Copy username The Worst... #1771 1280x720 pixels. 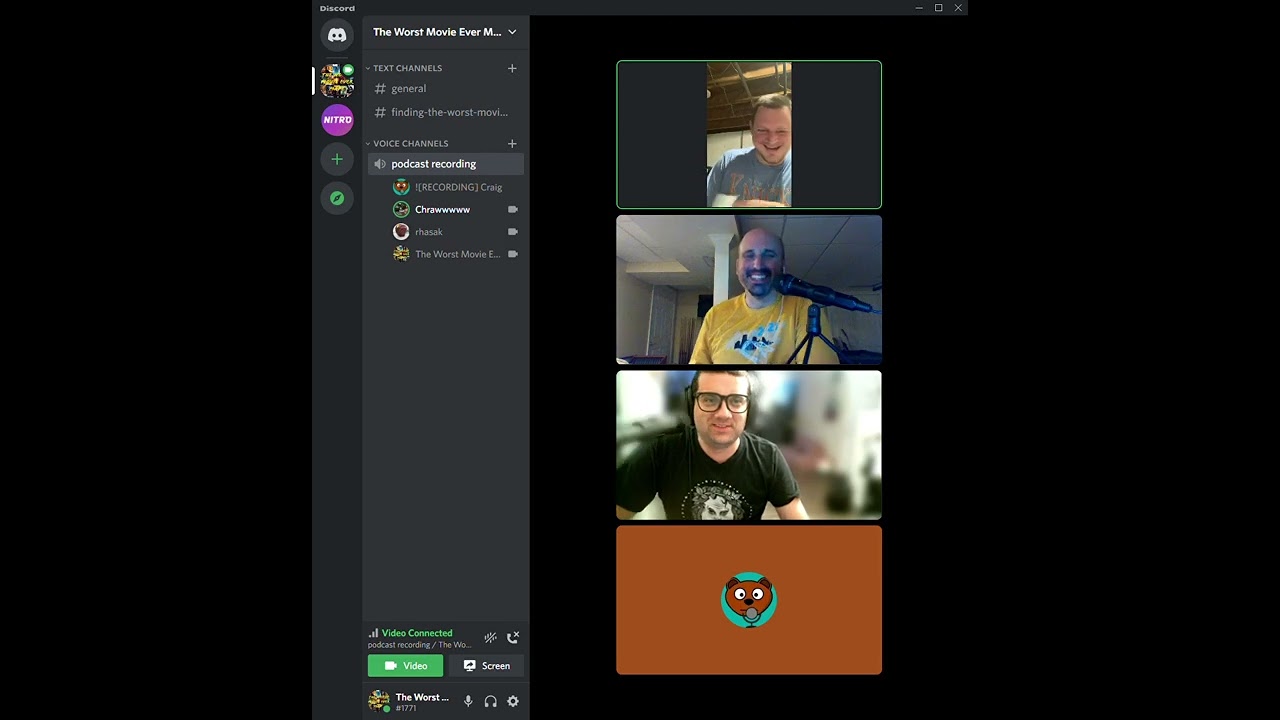tap(422, 702)
